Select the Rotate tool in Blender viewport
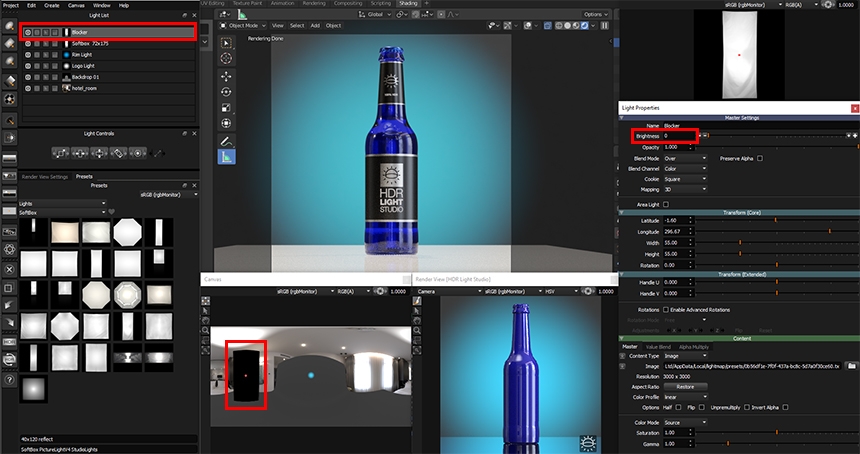Viewport: 860px width, 454px height. (x=226, y=92)
